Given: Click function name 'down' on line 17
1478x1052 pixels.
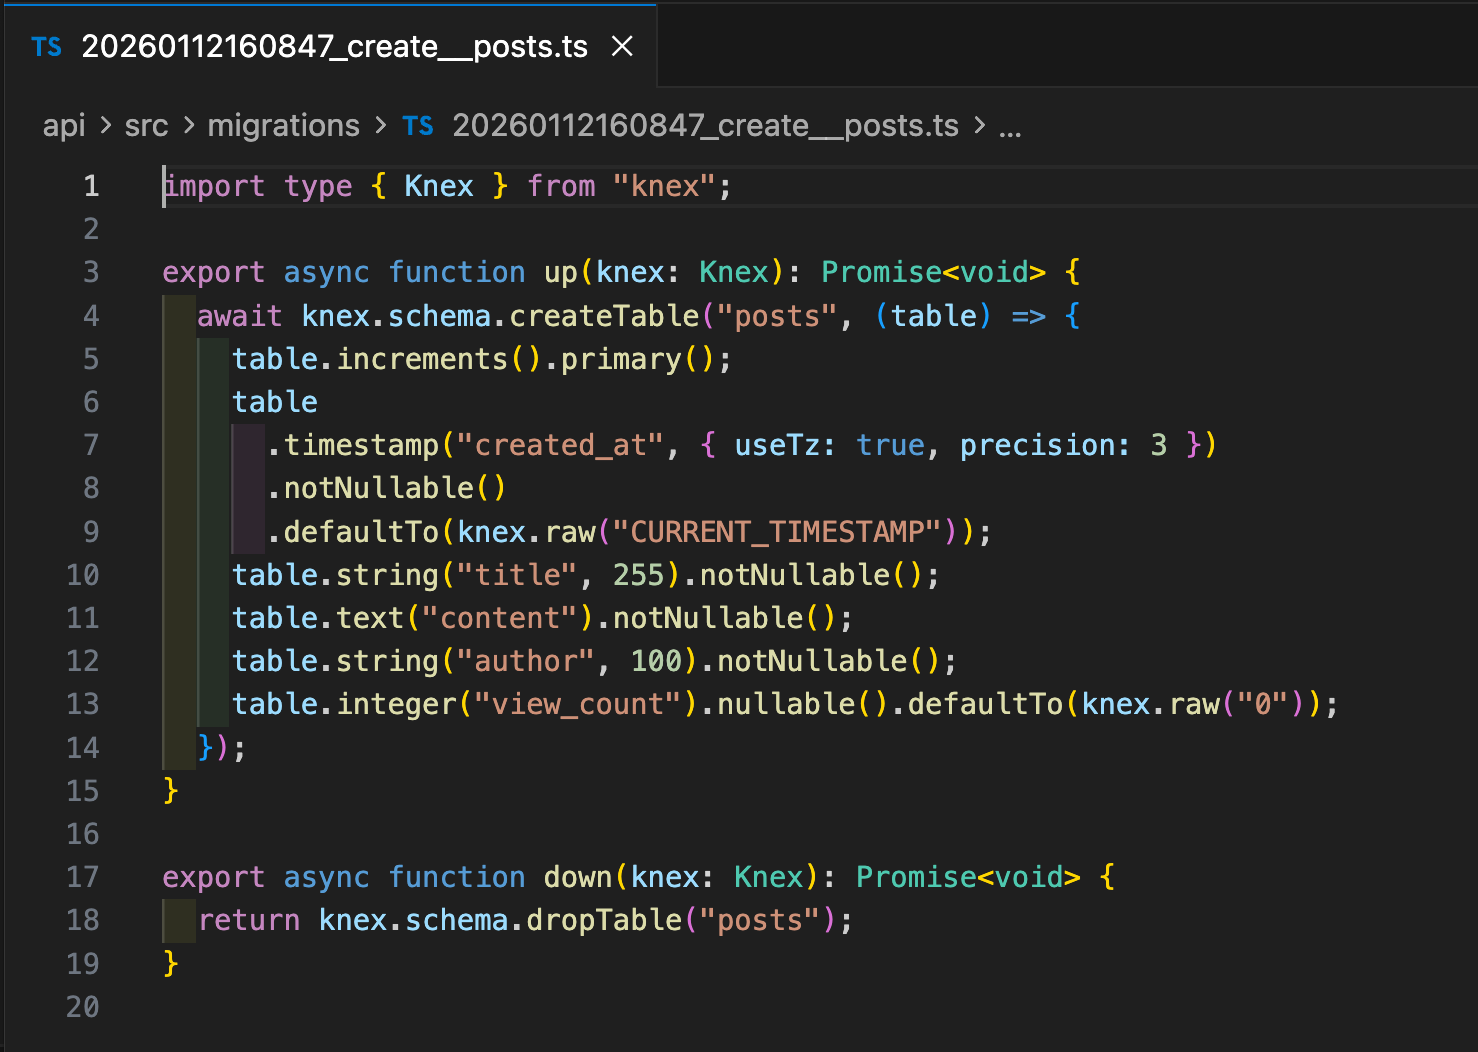Looking at the screenshot, I should tap(578, 877).
